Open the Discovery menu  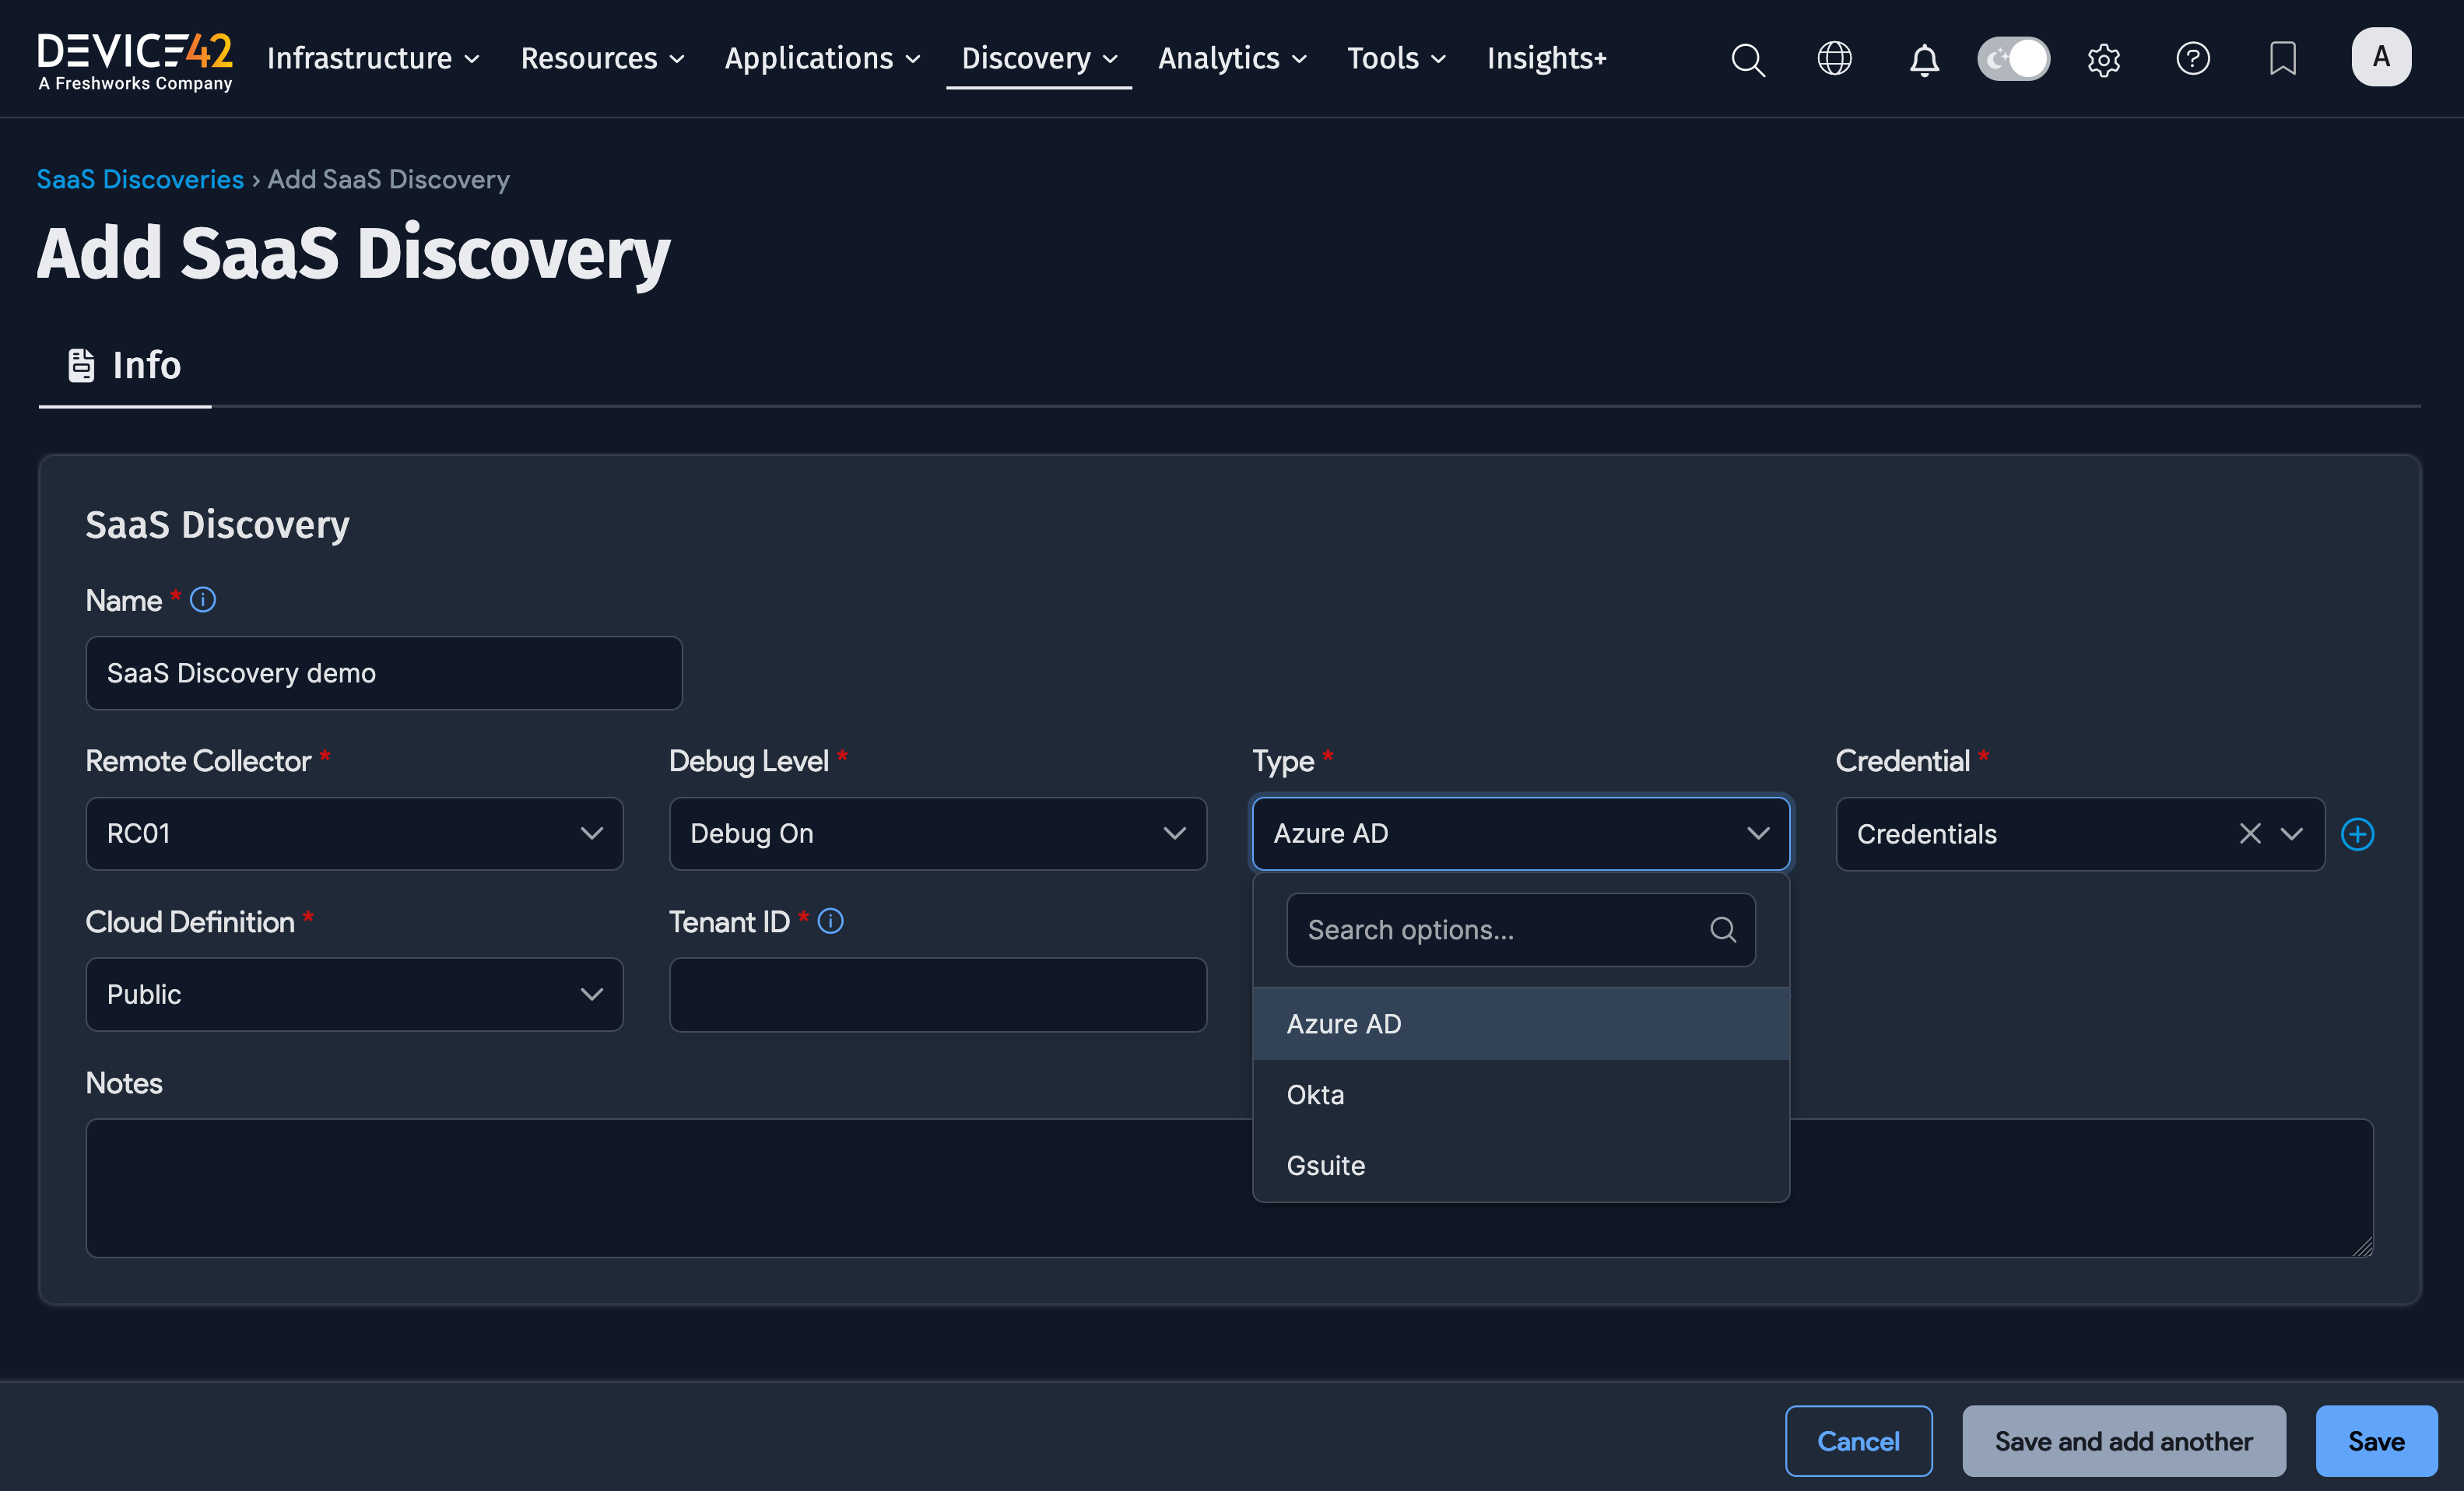point(1038,58)
